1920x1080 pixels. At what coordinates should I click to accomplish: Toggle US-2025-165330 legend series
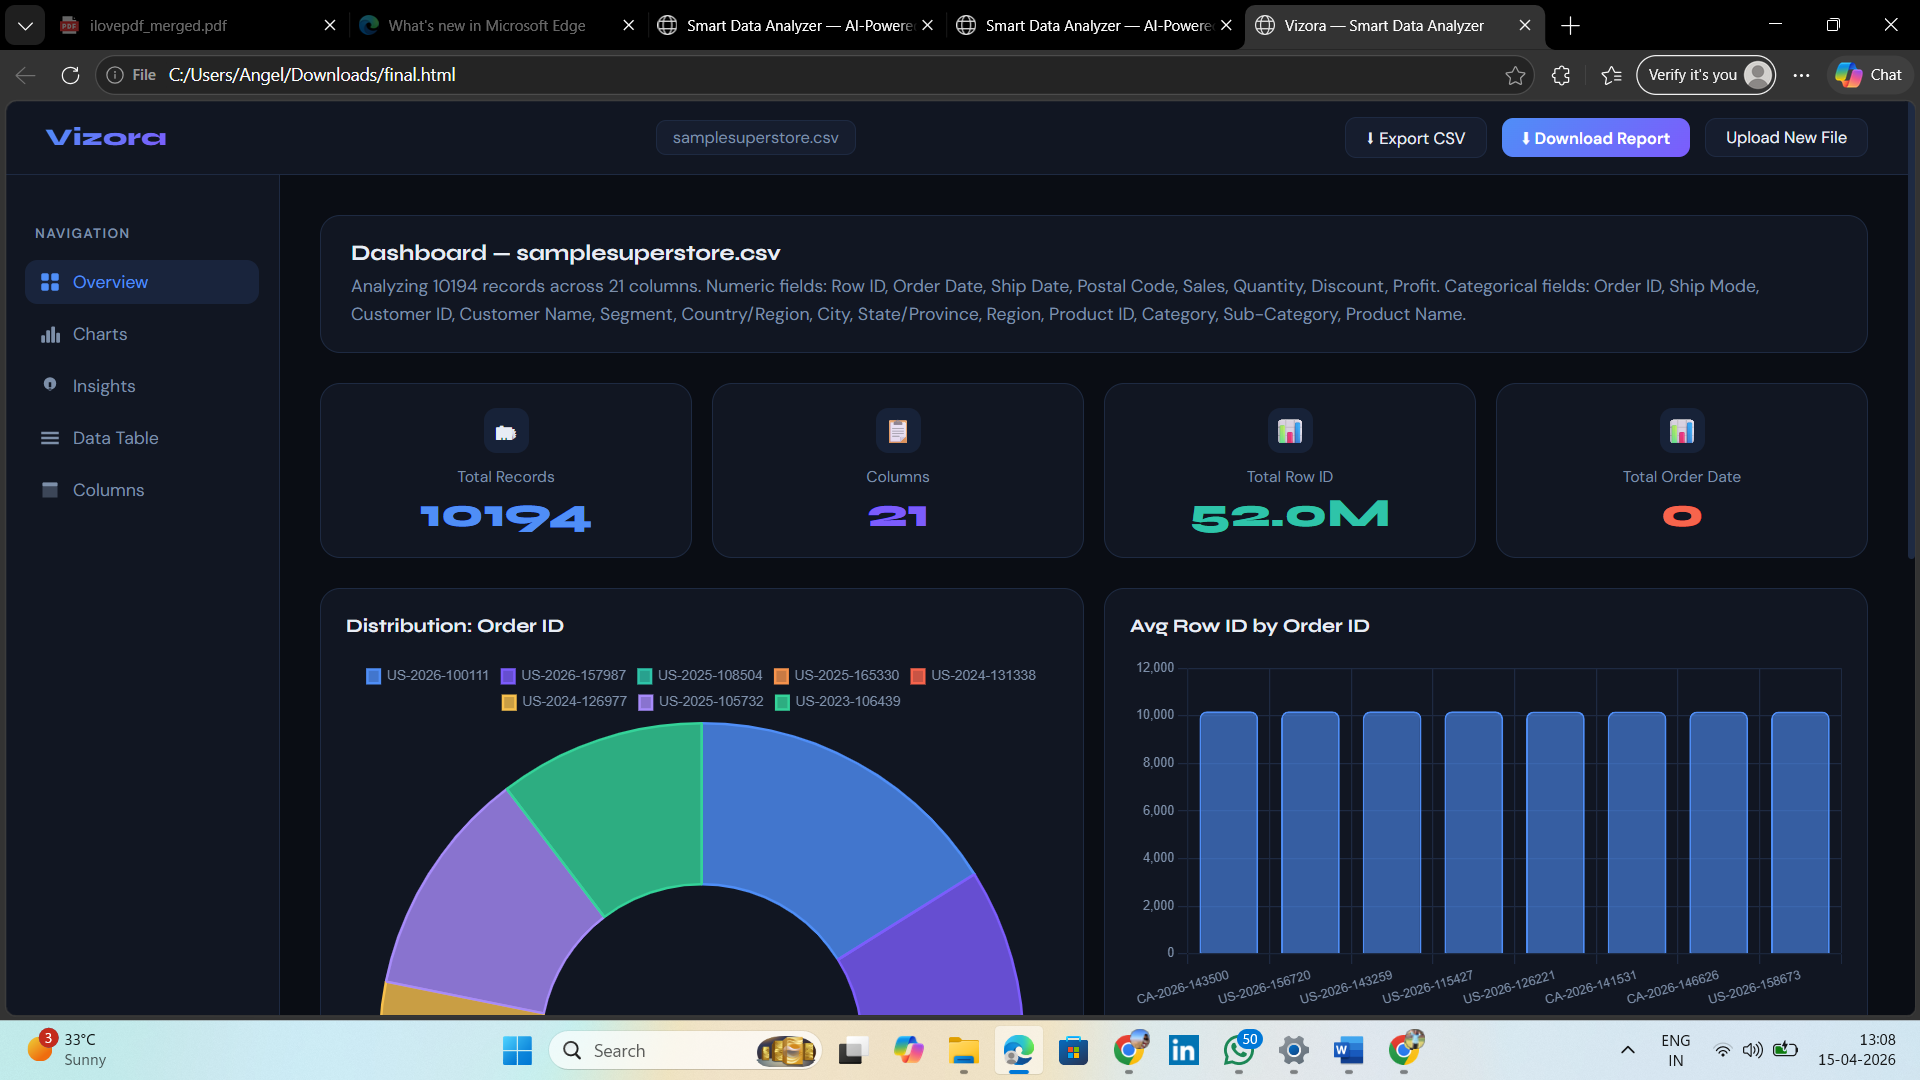point(836,676)
